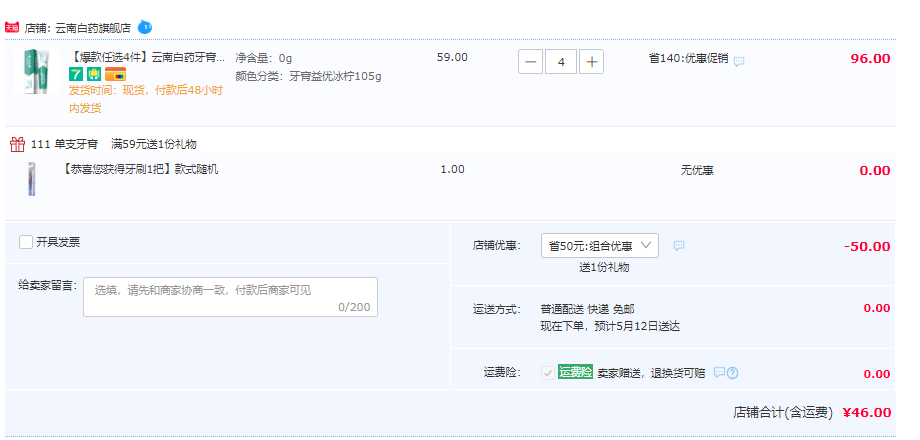
Task: Click the 送1份礼物 text below dropdown
Action: (604, 268)
